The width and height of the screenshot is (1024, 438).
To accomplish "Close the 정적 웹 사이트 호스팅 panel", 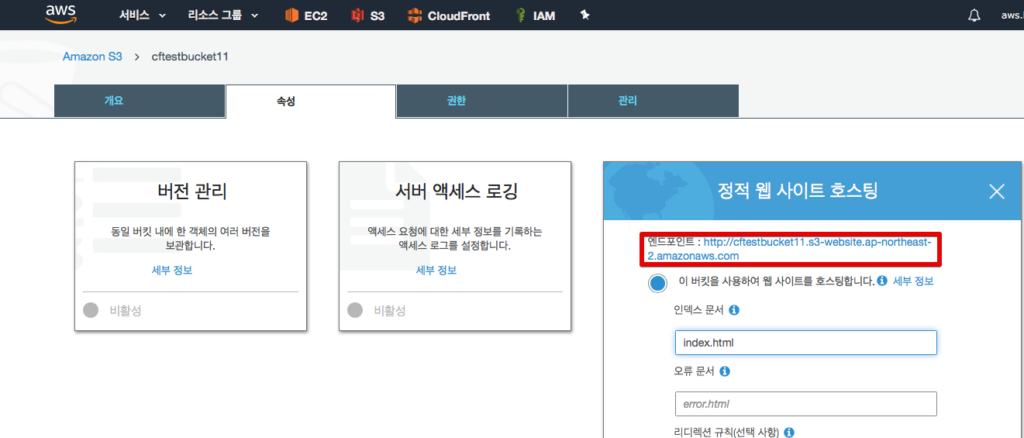I will coord(997,191).
